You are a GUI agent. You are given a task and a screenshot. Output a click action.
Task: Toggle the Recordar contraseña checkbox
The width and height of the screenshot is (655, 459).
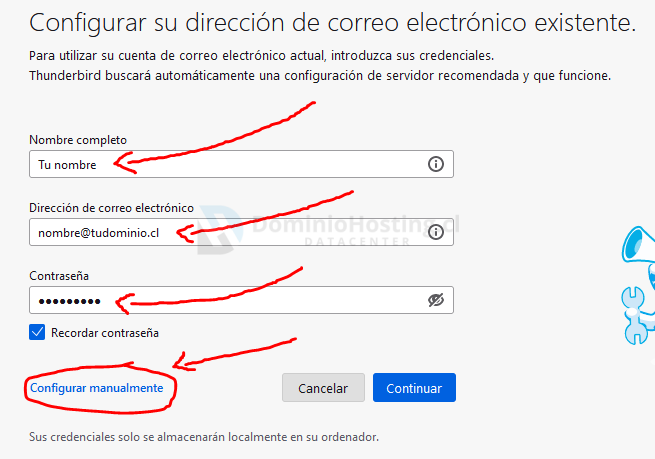[x=38, y=332]
